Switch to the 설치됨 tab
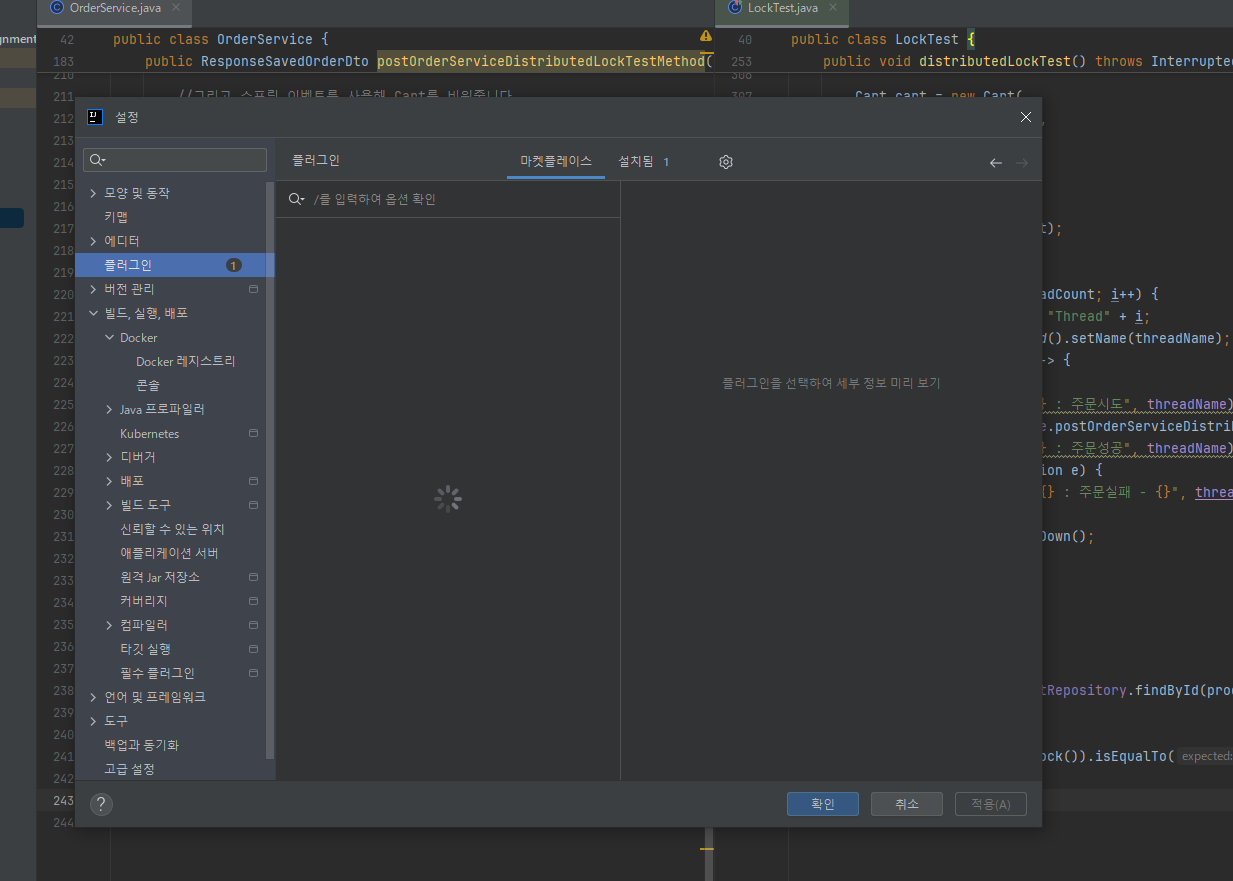Screen dimensions: 1233x881 coord(643,161)
